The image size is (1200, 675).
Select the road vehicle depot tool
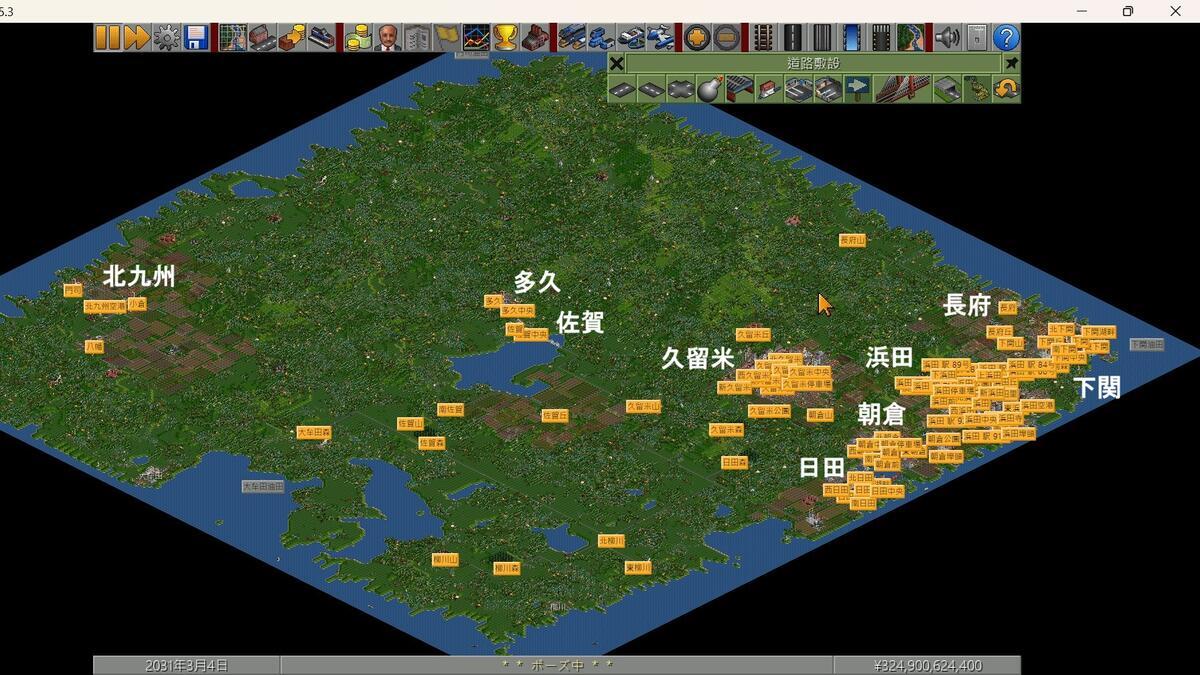739,88
